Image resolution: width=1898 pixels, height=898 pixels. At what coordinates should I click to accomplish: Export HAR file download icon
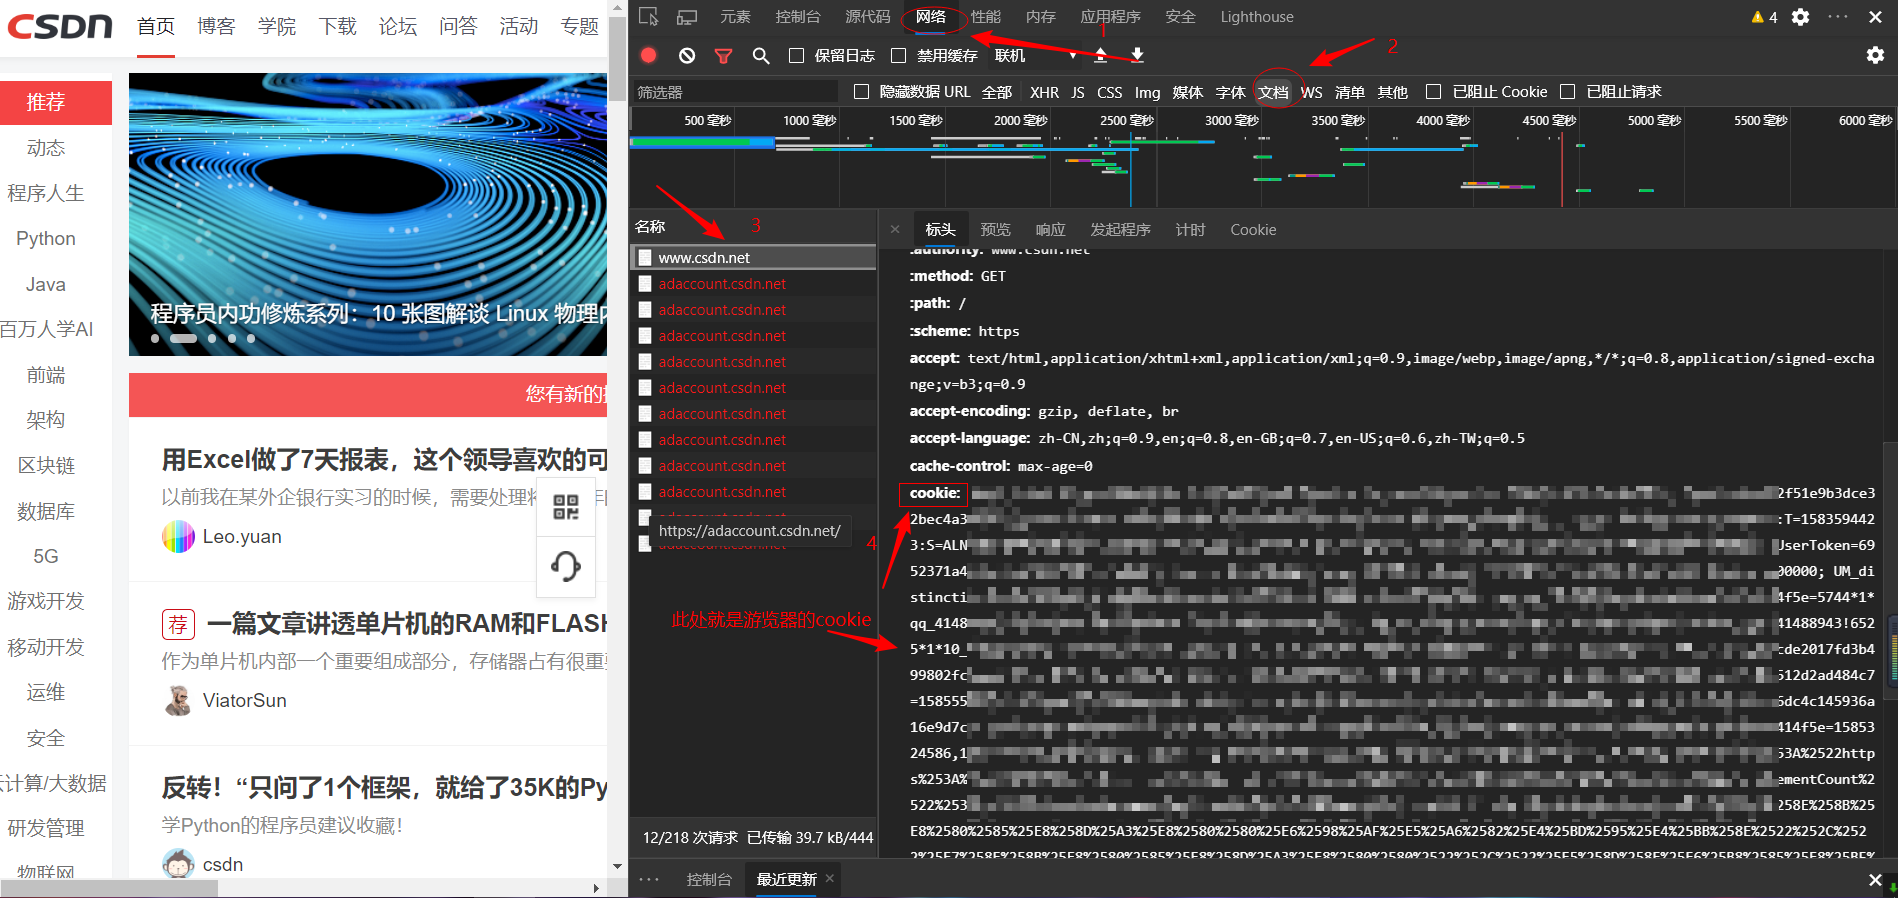tap(1137, 55)
